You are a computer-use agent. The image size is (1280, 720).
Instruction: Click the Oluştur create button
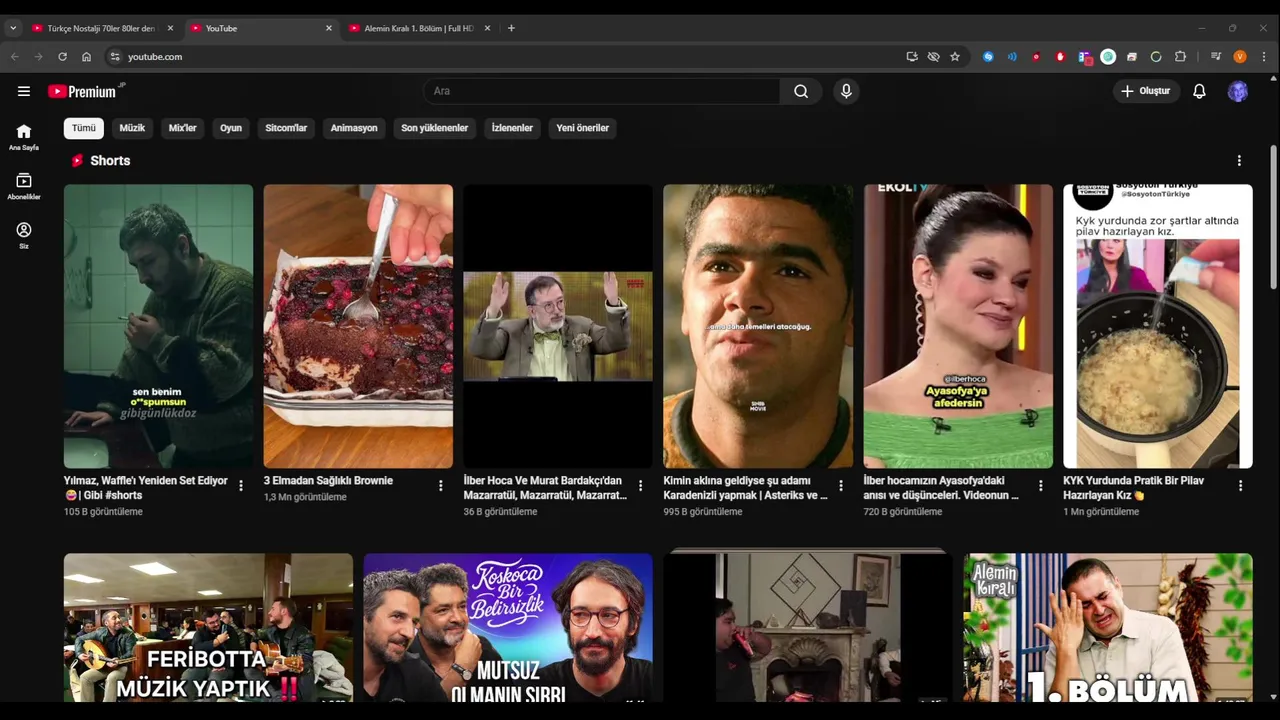1146,91
